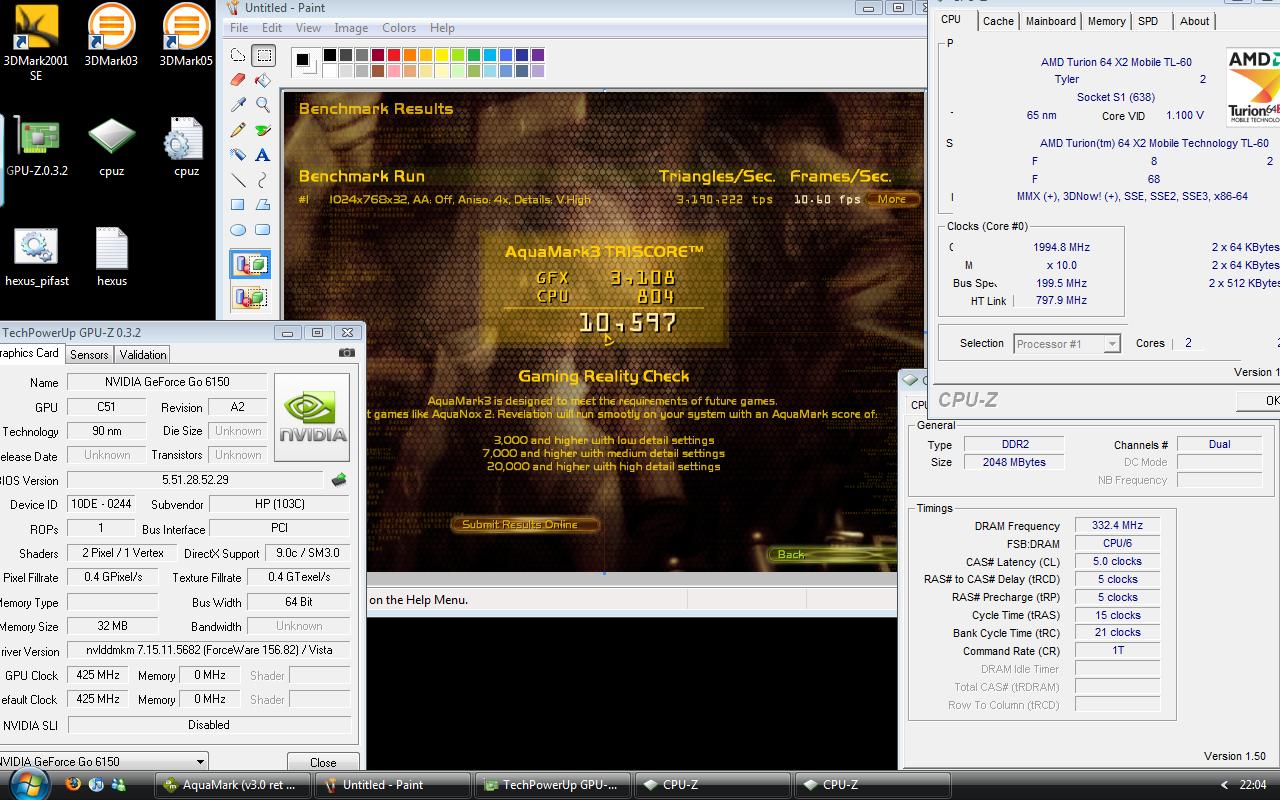Click the taskbar clock showing 22:04

(1252, 785)
